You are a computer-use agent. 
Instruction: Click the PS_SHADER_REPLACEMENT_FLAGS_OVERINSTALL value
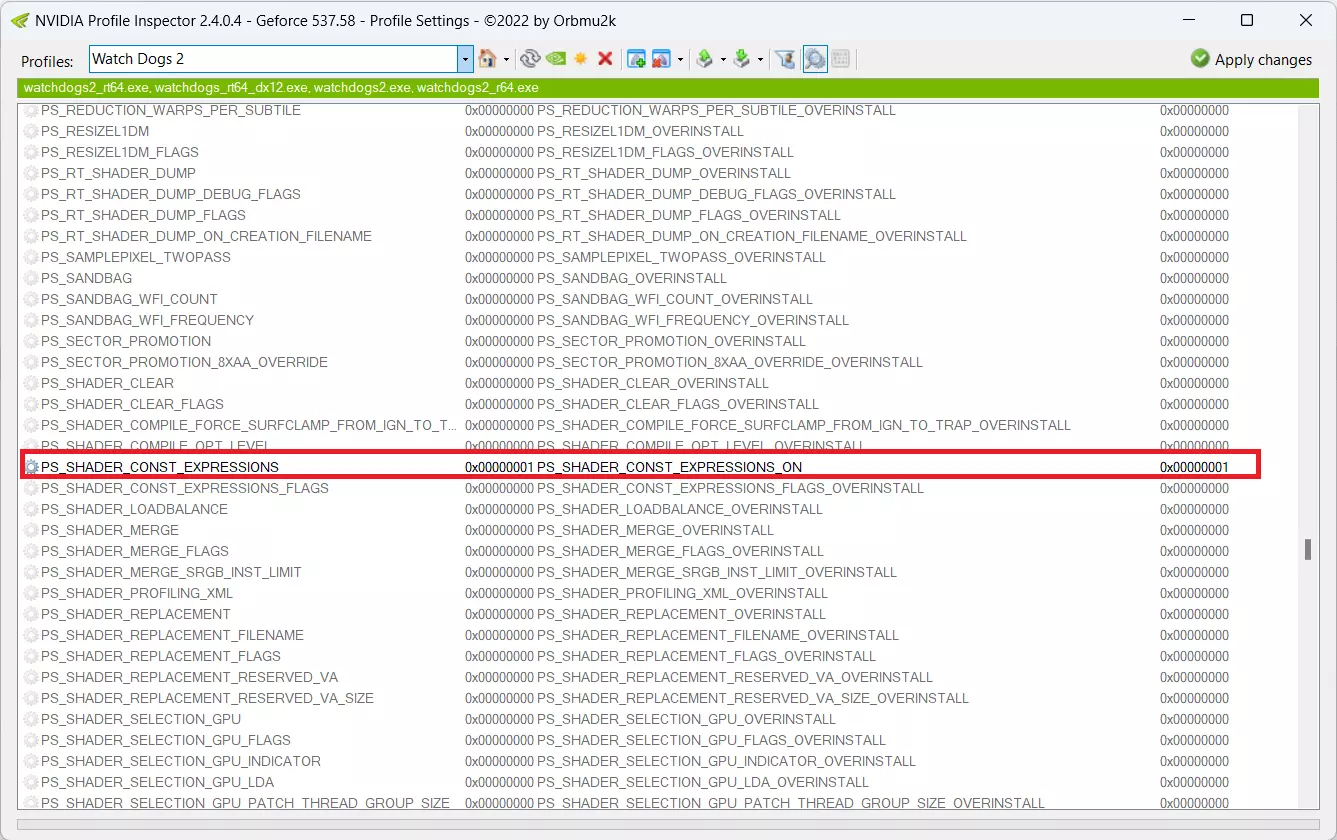[706, 656]
